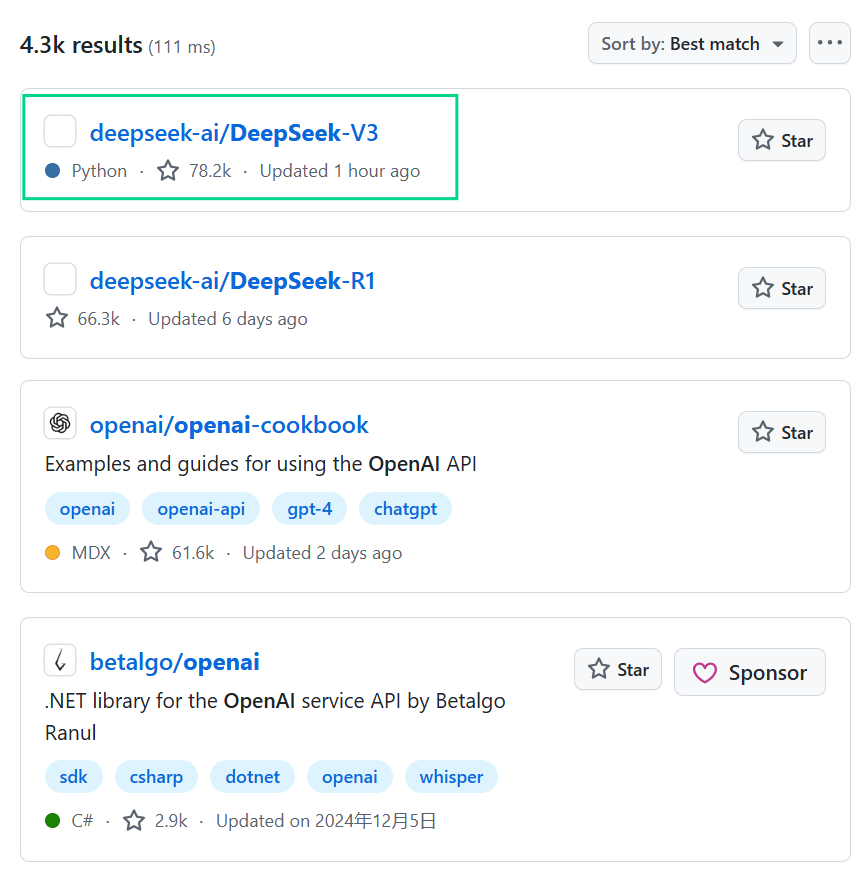Click the blue Python language dot

[x=53, y=171]
